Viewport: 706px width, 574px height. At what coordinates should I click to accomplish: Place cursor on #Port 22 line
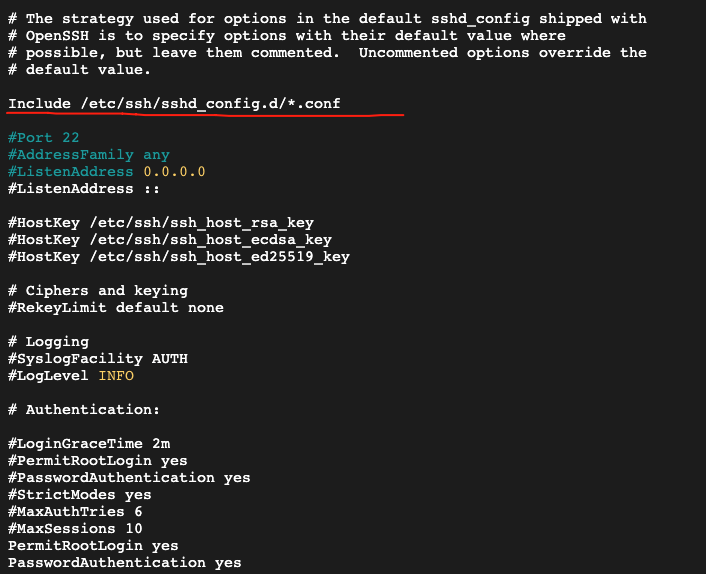click(x=44, y=137)
